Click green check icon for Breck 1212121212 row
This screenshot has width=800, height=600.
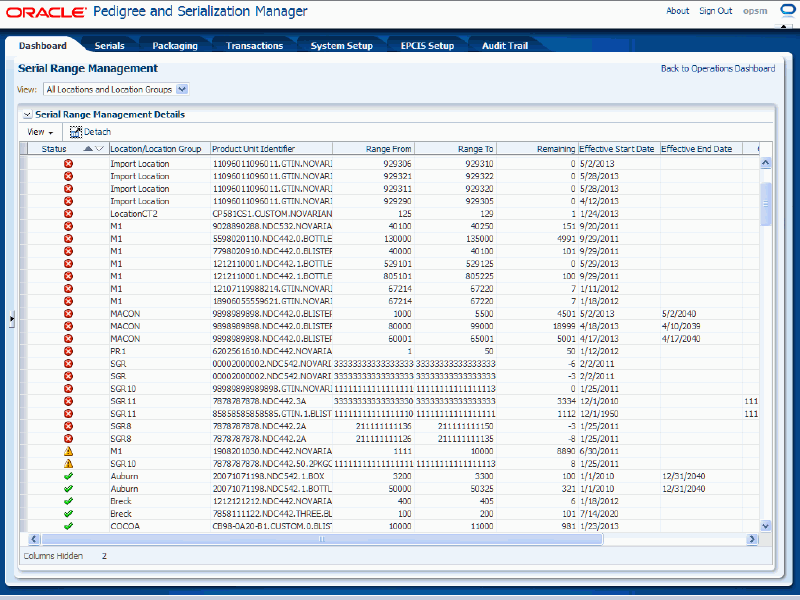coord(68,501)
